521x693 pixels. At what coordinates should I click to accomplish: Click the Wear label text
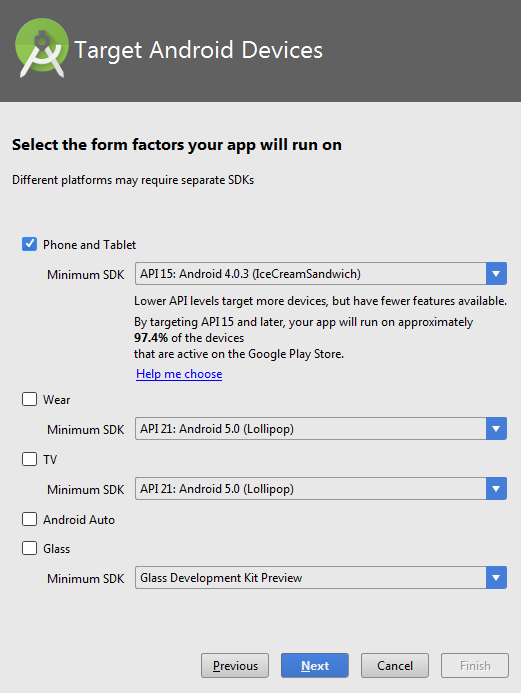[x=57, y=400]
